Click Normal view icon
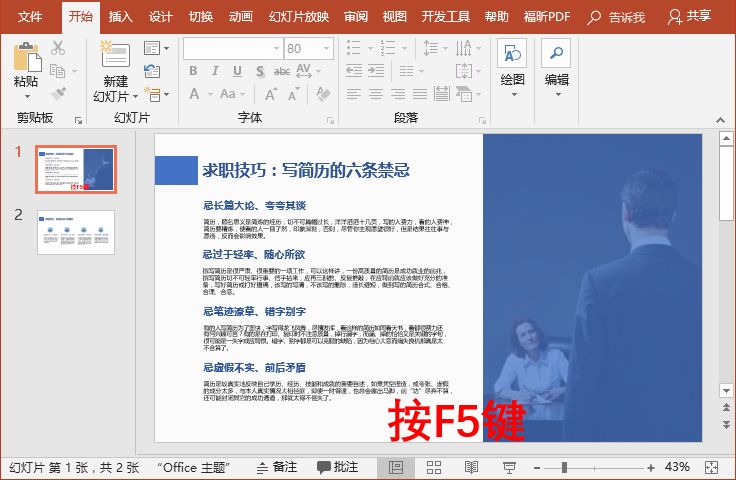The width and height of the screenshot is (736, 480). point(396,467)
